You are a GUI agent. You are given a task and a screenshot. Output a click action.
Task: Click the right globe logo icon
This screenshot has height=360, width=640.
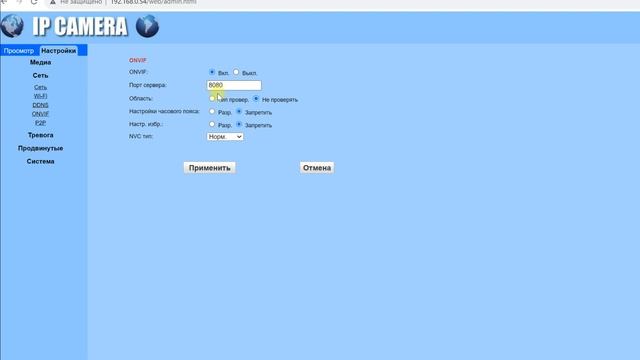[147, 26]
